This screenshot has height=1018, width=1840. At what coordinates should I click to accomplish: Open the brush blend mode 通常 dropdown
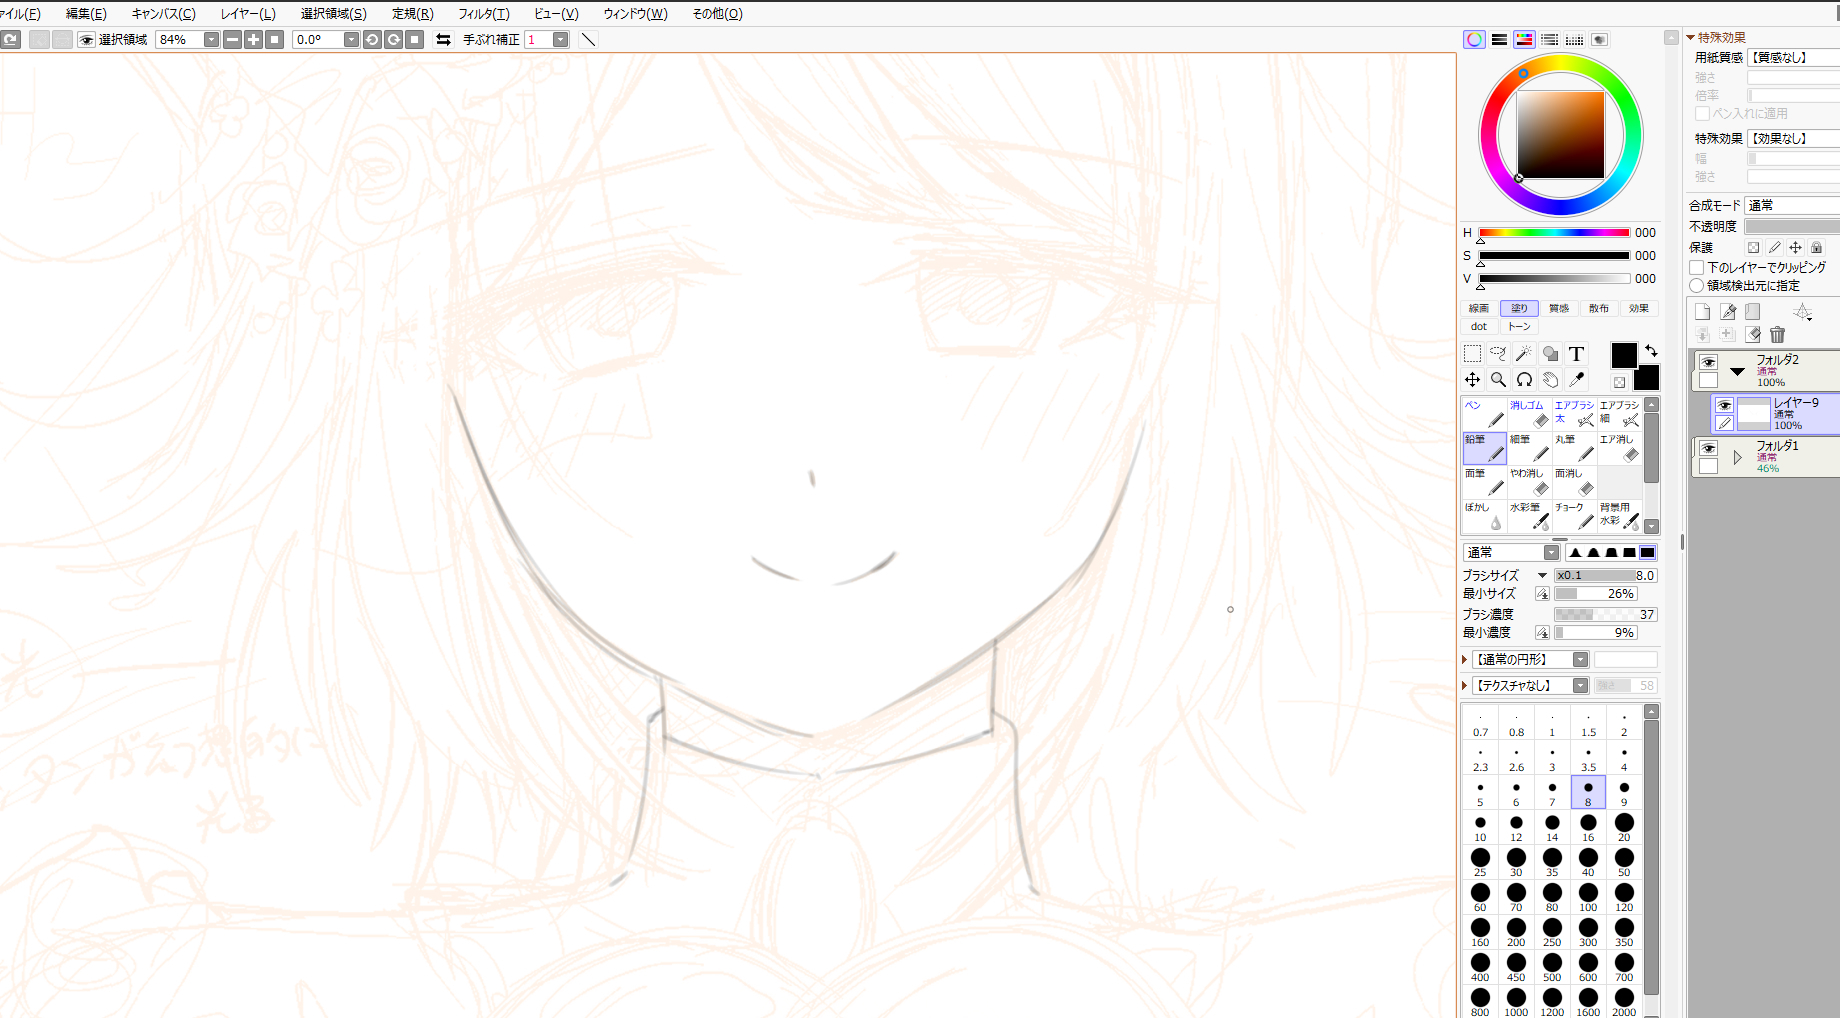pyautogui.click(x=1551, y=553)
